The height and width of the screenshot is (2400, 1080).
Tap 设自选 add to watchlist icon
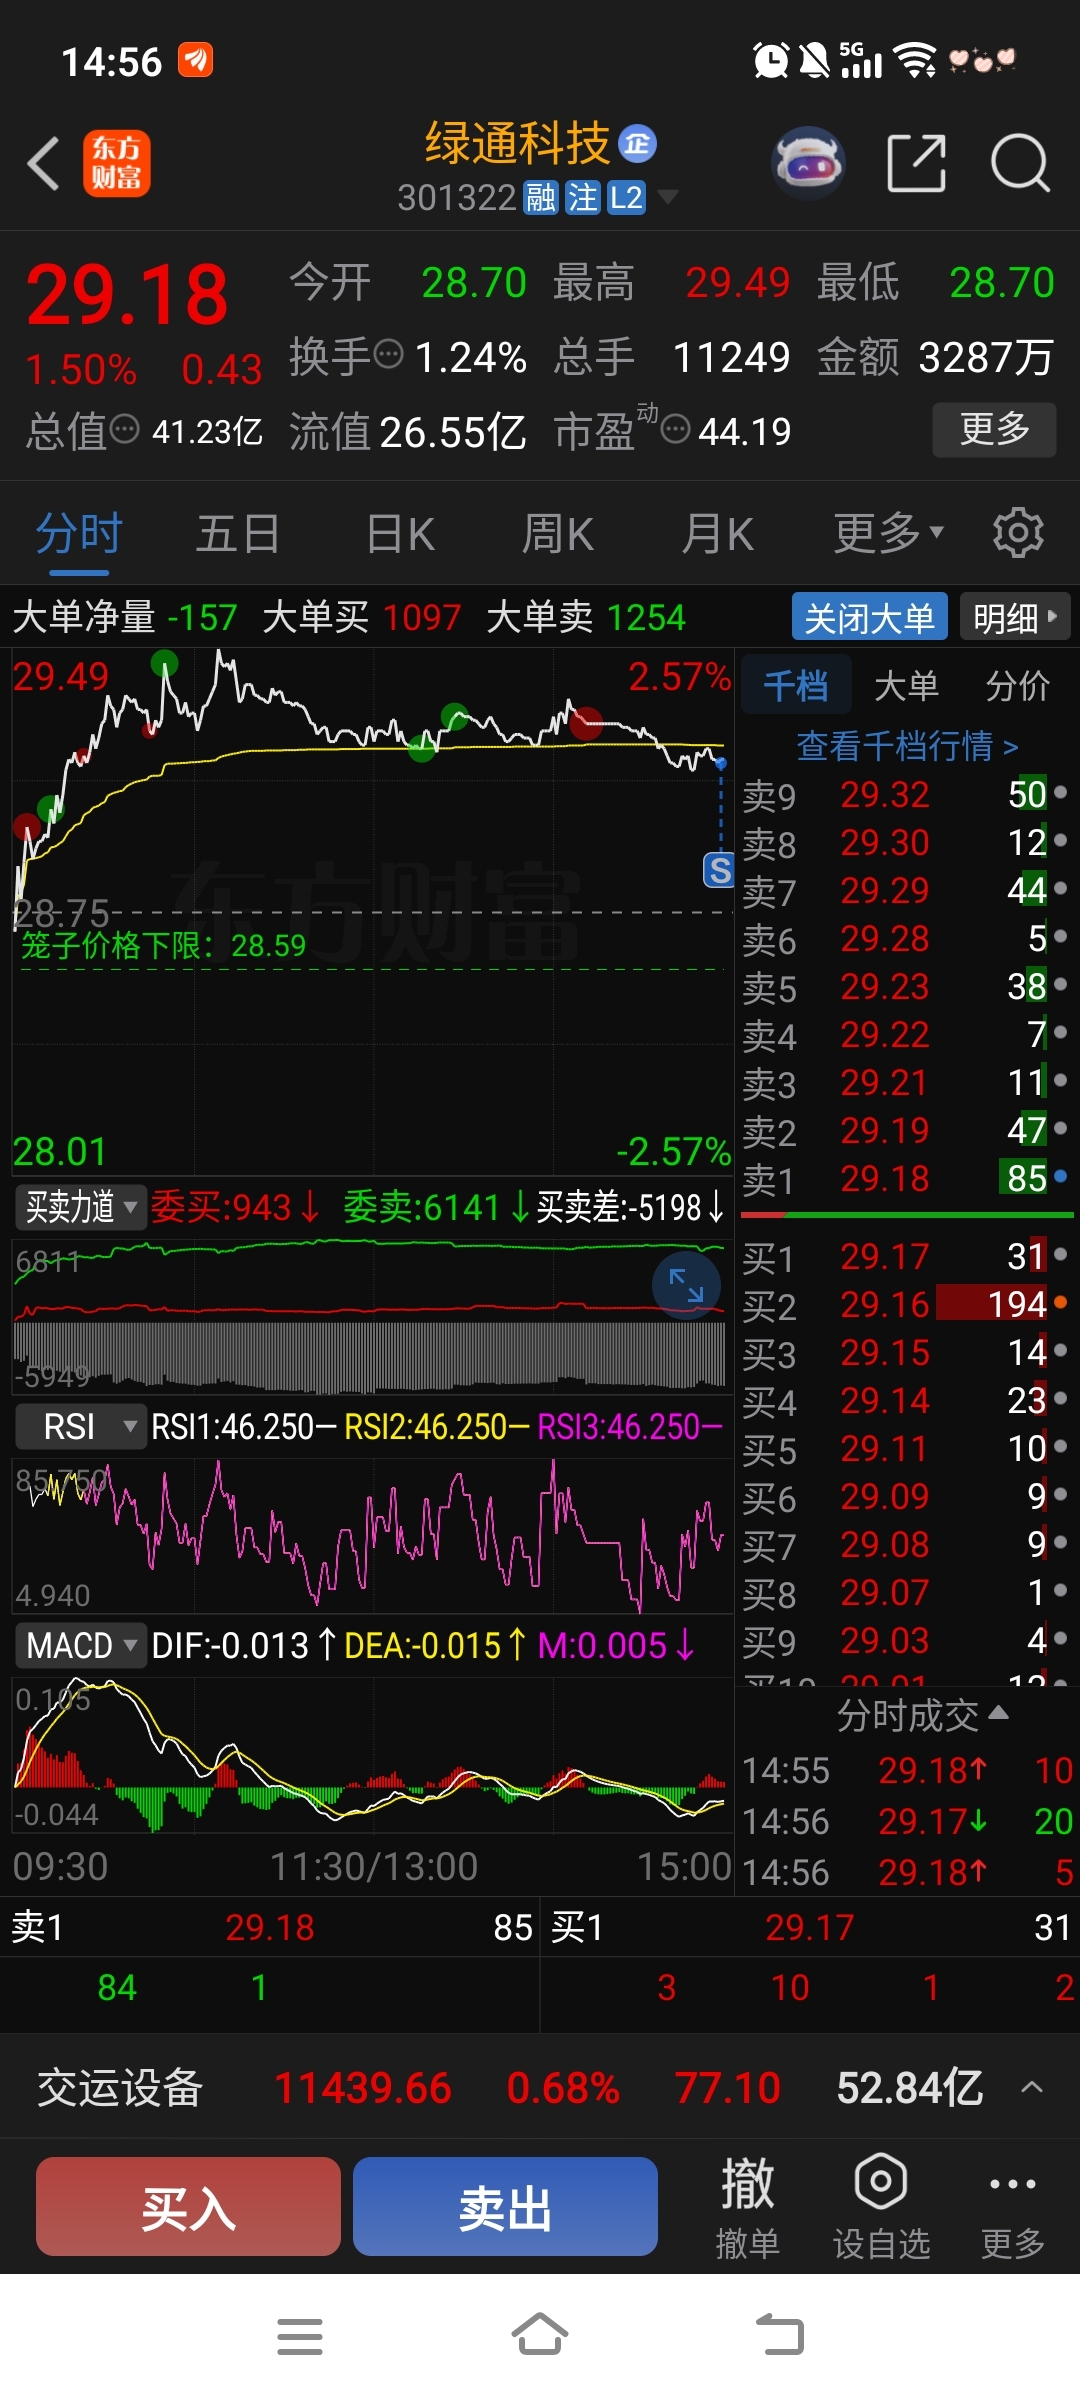tap(881, 2207)
